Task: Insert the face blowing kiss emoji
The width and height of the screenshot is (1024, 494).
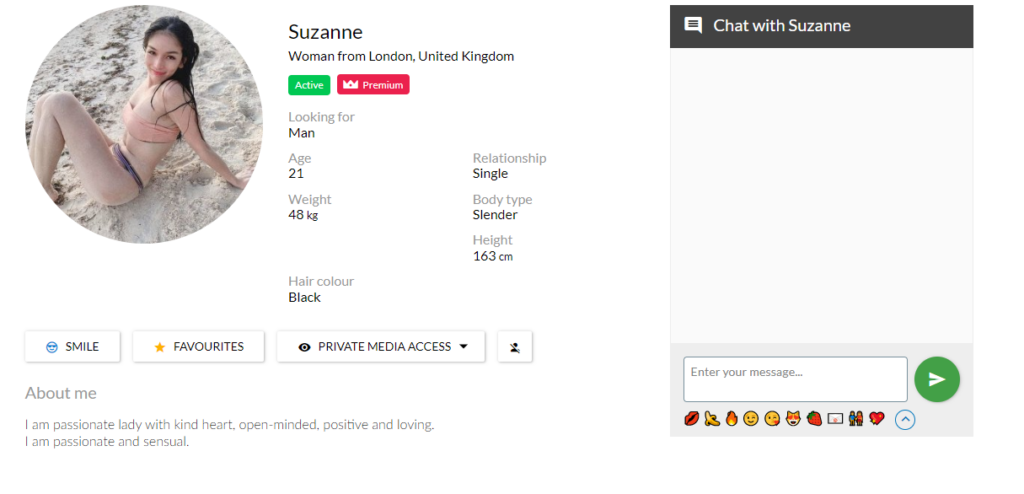Action: (x=772, y=419)
